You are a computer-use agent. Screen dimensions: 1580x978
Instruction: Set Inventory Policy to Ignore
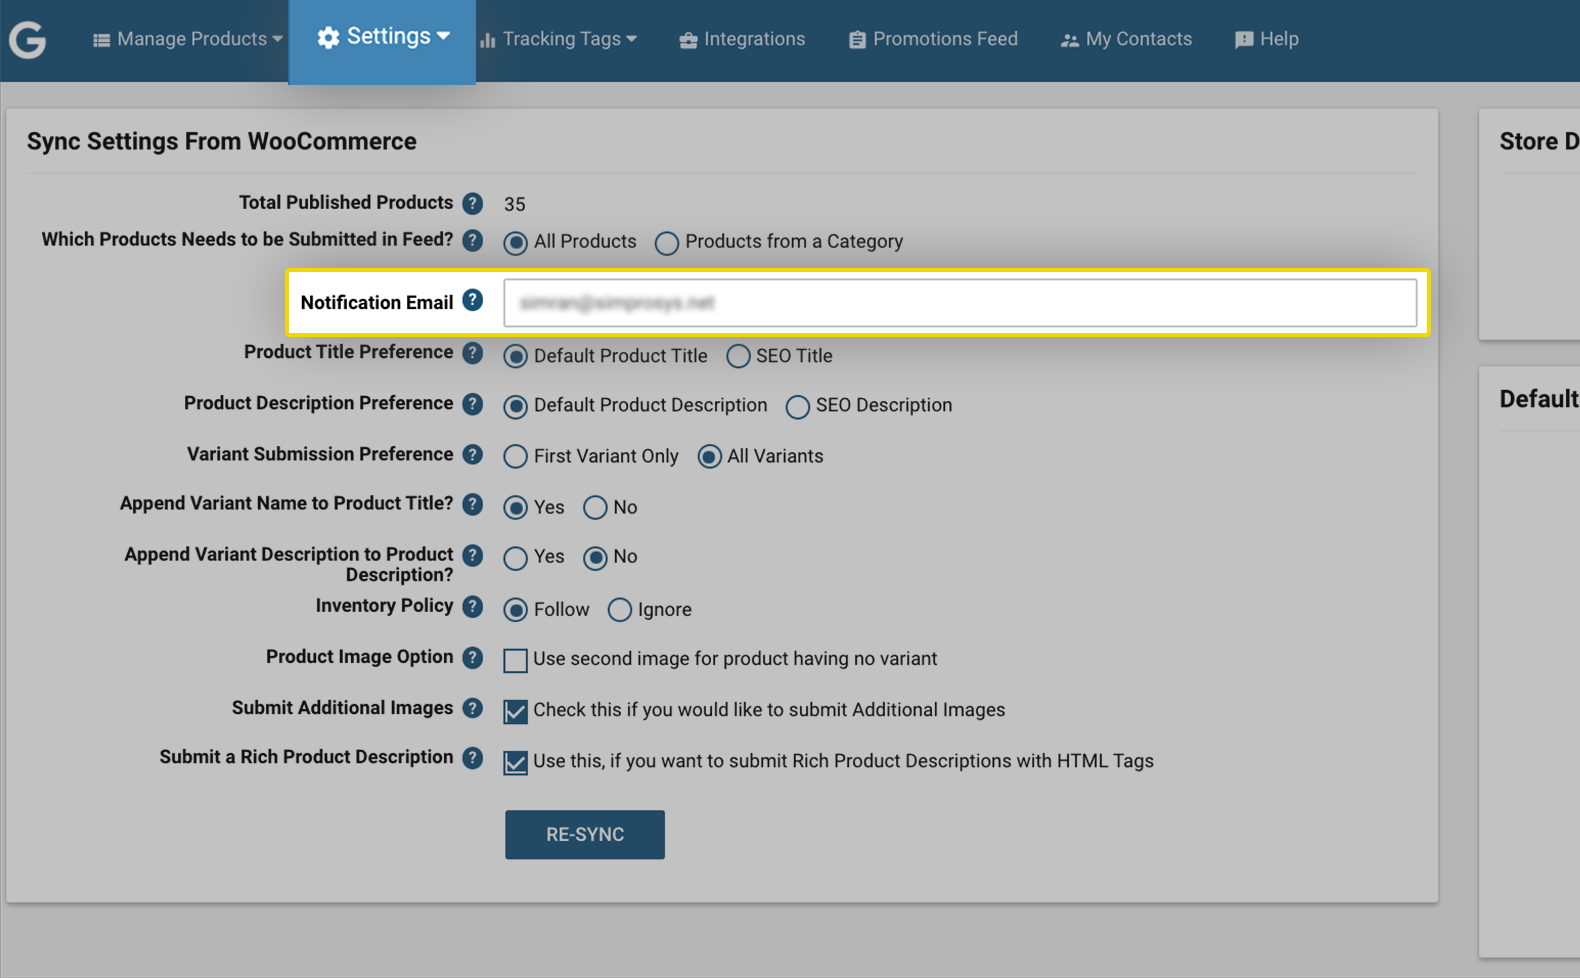coord(620,610)
